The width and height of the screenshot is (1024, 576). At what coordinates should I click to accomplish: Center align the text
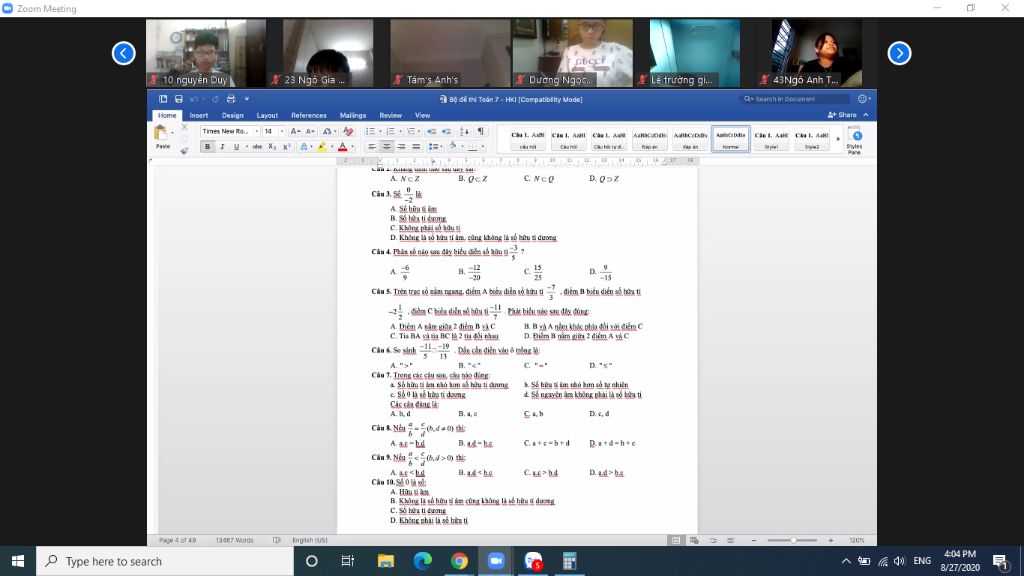pyautogui.click(x=387, y=147)
